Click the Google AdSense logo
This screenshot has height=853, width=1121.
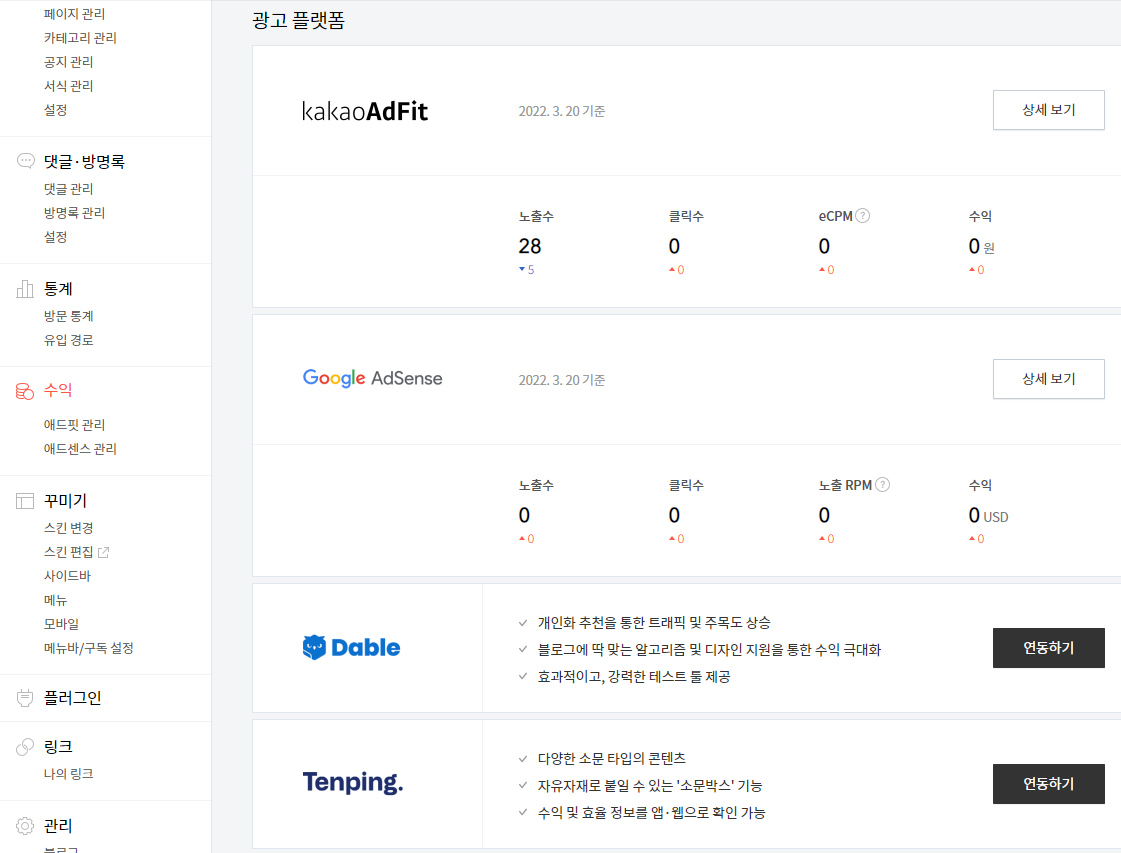pyautogui.click(x=372, y=378)
